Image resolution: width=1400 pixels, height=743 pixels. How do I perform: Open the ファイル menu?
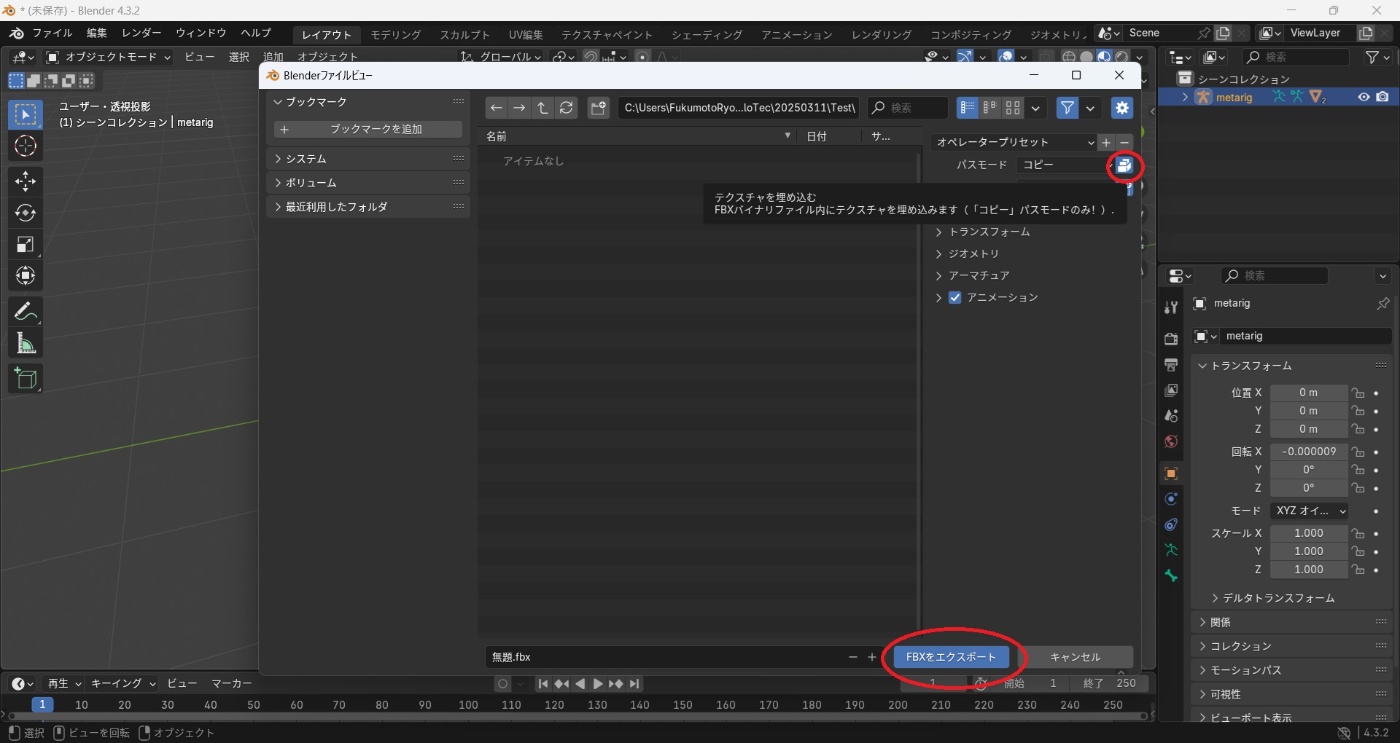52,33
